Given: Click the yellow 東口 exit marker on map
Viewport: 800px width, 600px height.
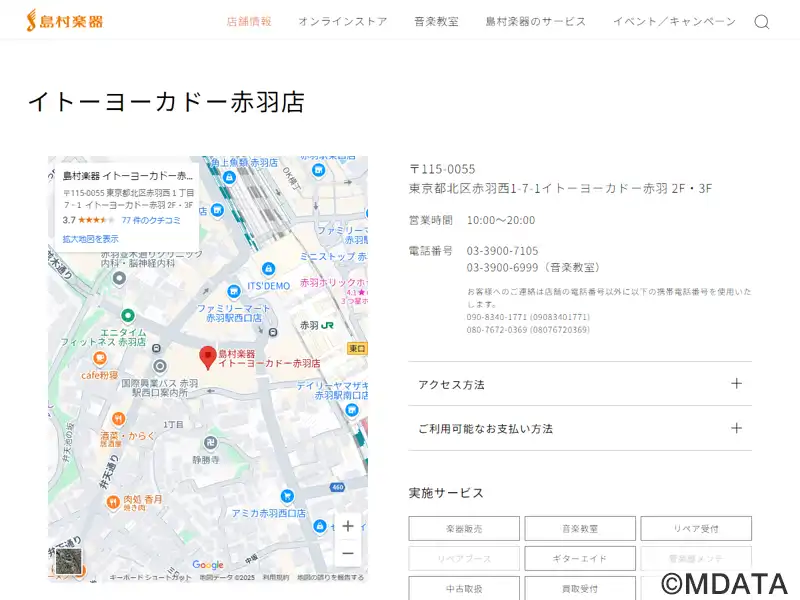Looking at the screenshot, I should tap(357, 348).
